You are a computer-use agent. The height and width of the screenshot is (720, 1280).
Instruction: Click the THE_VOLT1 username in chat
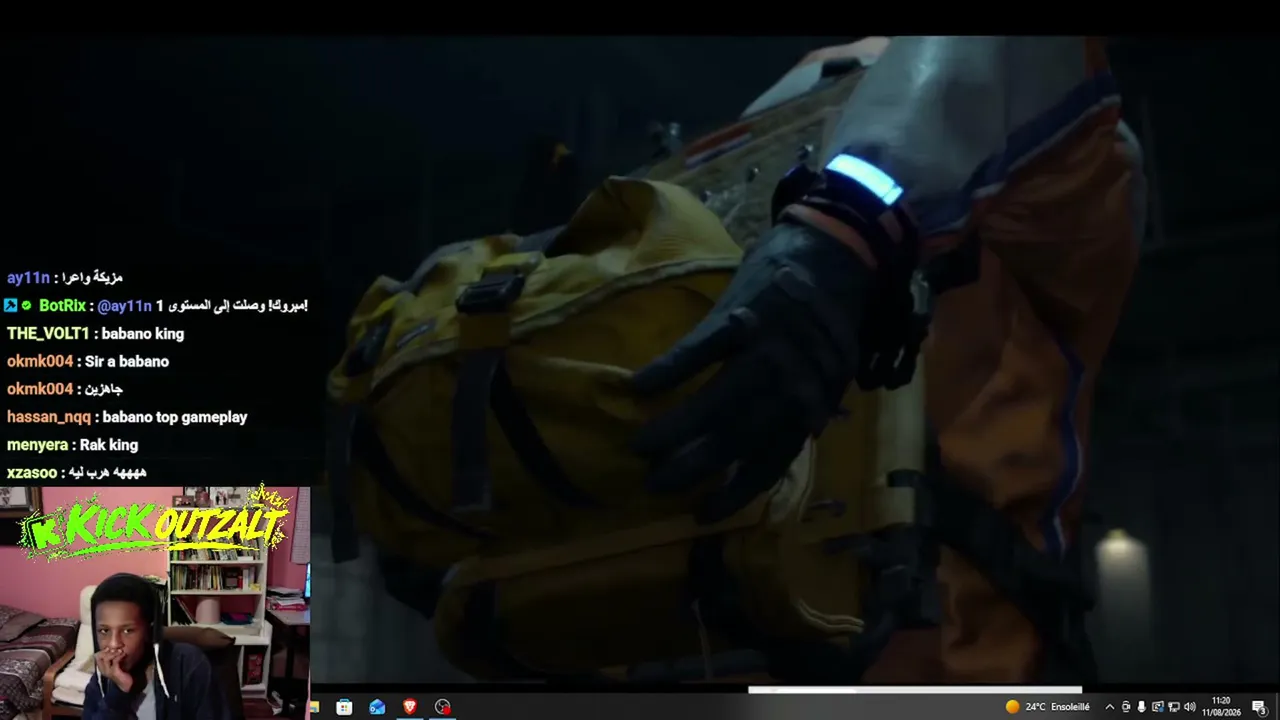click(48, 334)
